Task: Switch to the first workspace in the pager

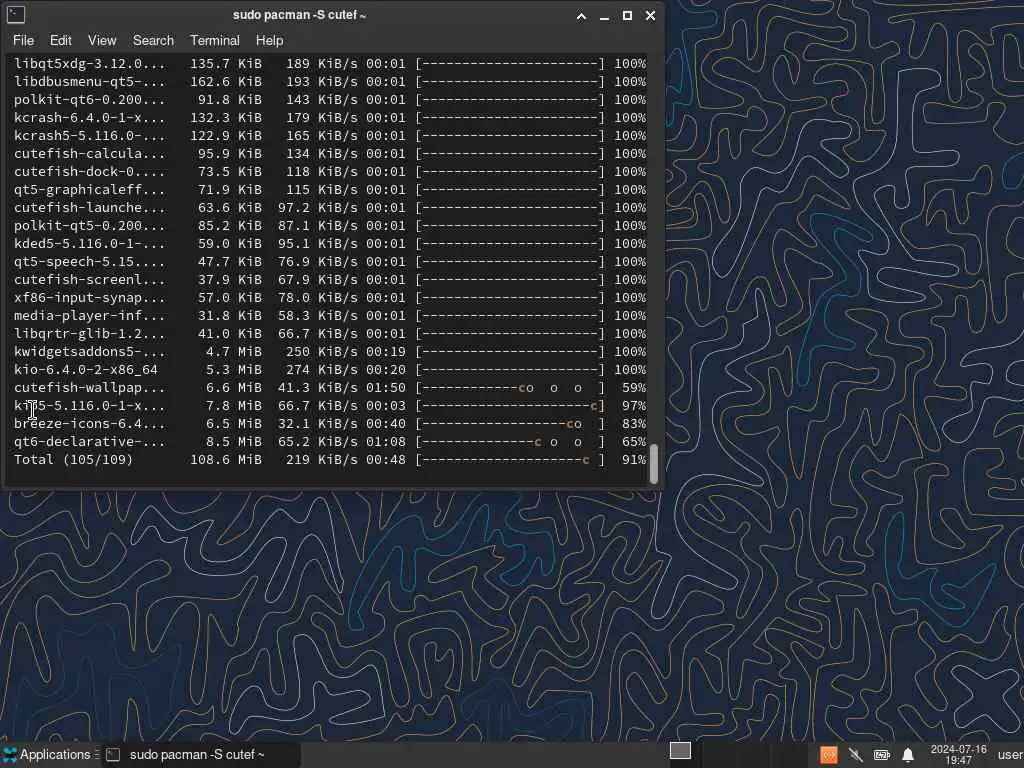Action: click(x=680, y=751)
